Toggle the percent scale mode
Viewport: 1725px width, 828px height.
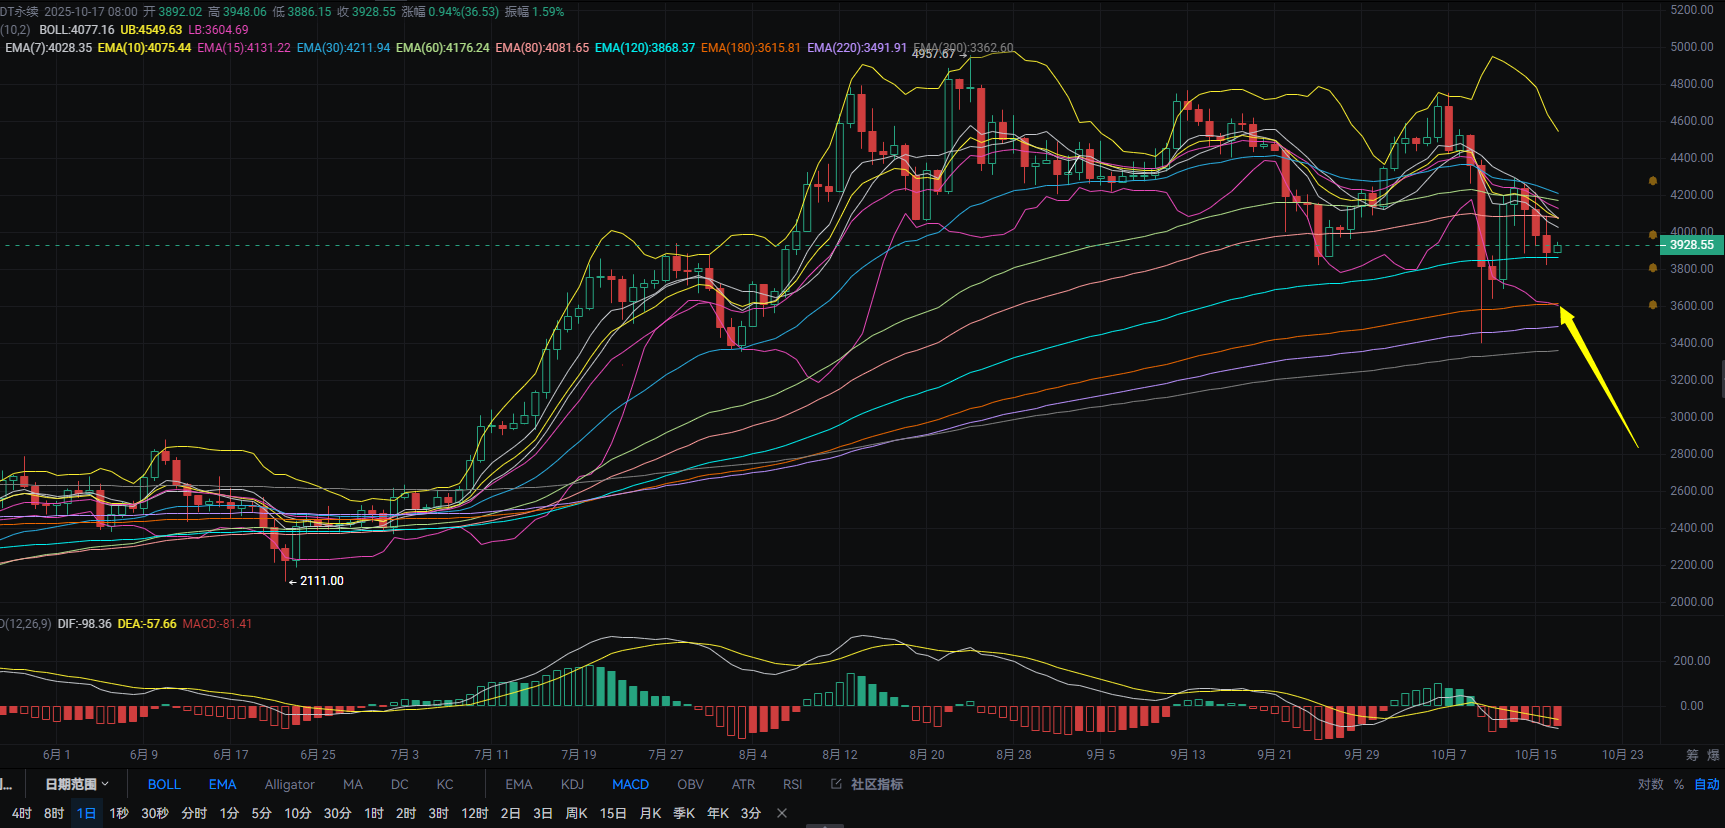1679,784
